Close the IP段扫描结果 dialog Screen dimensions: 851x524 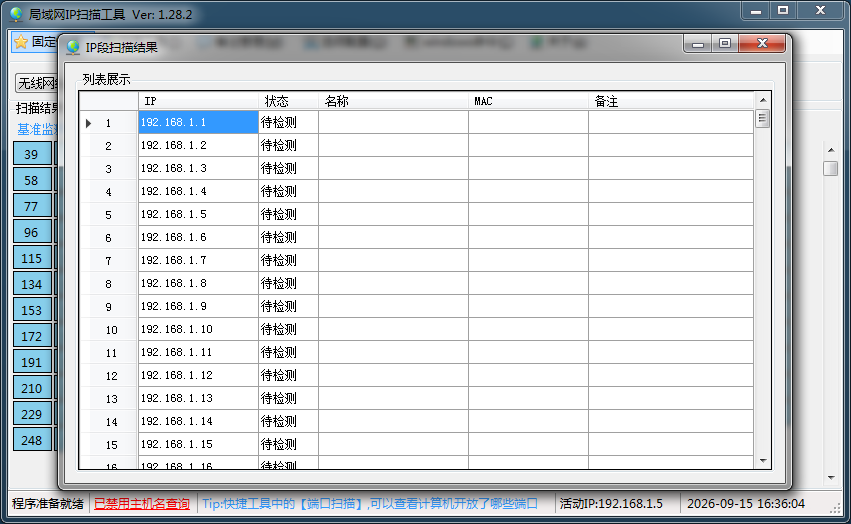762,43
